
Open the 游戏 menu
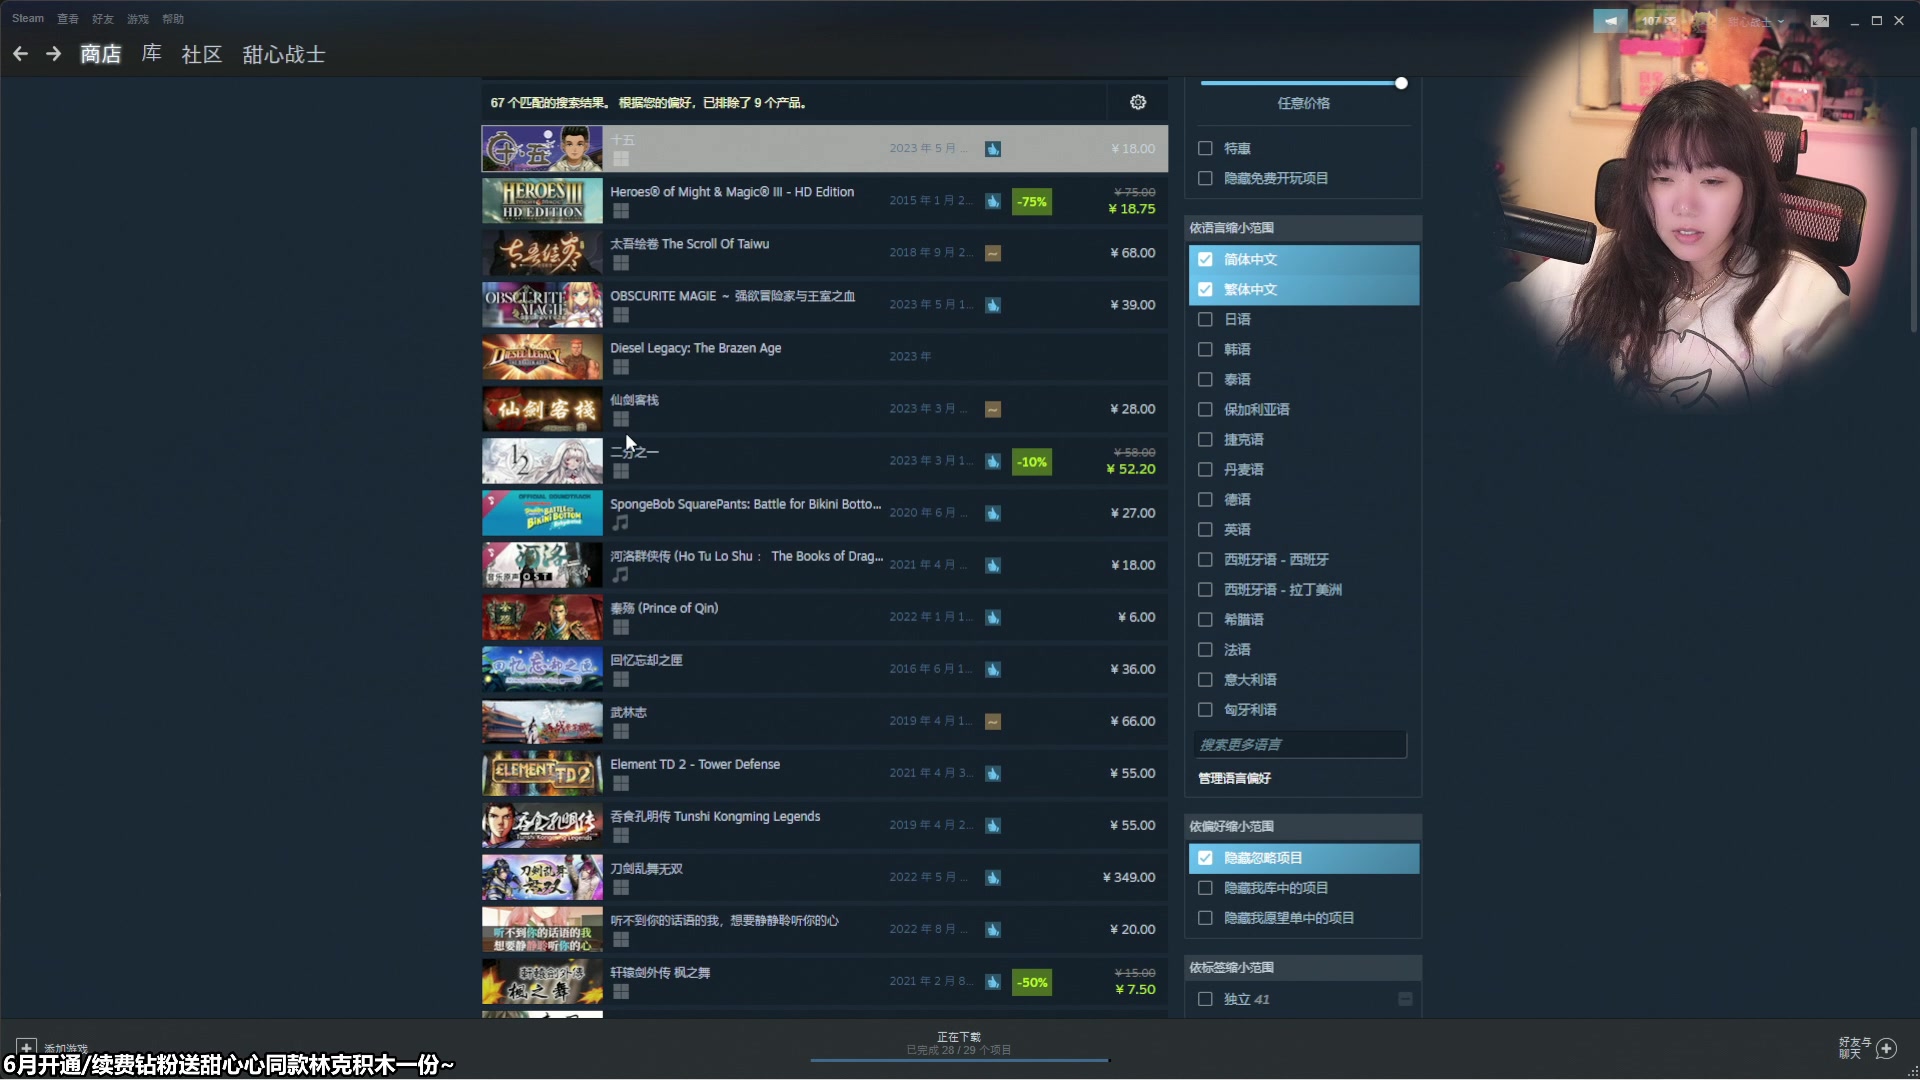click(x=138, y=19)
